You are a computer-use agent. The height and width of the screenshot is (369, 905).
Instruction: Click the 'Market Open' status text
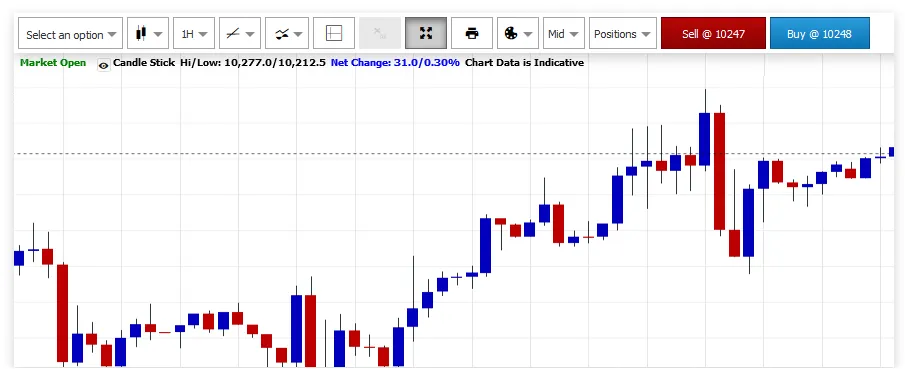[53, 62]
